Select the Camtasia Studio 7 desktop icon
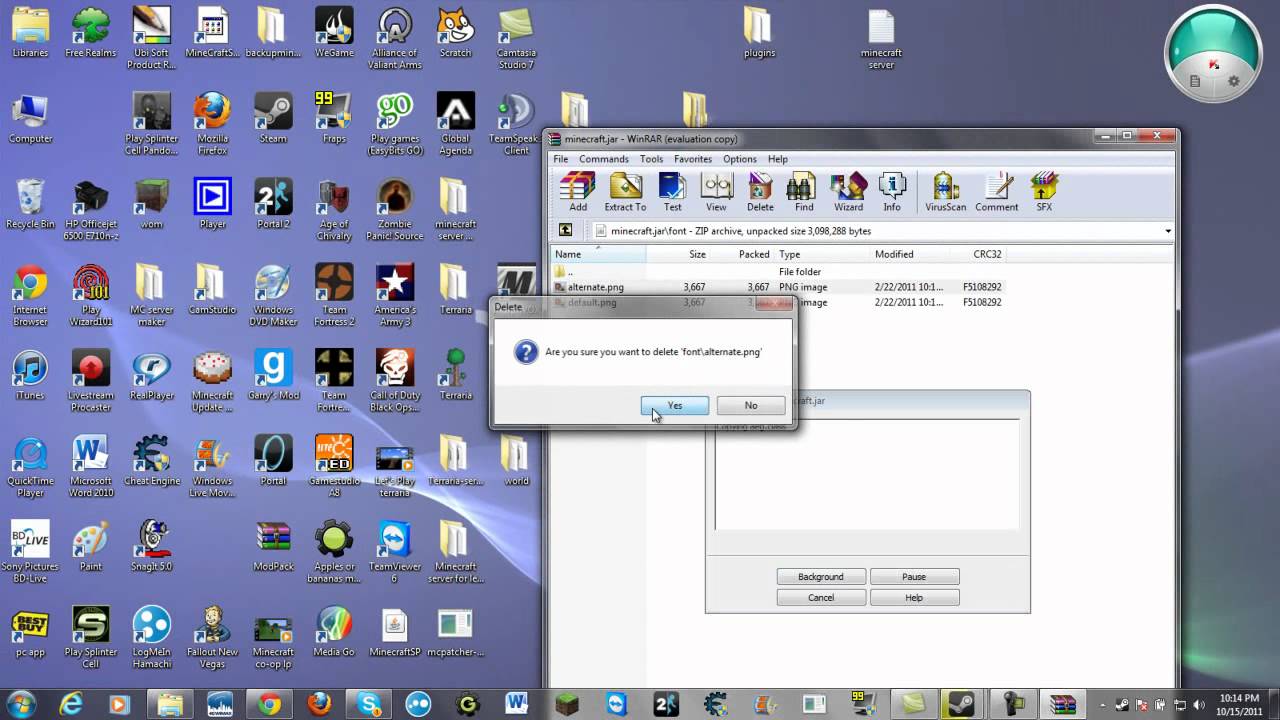 [516, 38]
